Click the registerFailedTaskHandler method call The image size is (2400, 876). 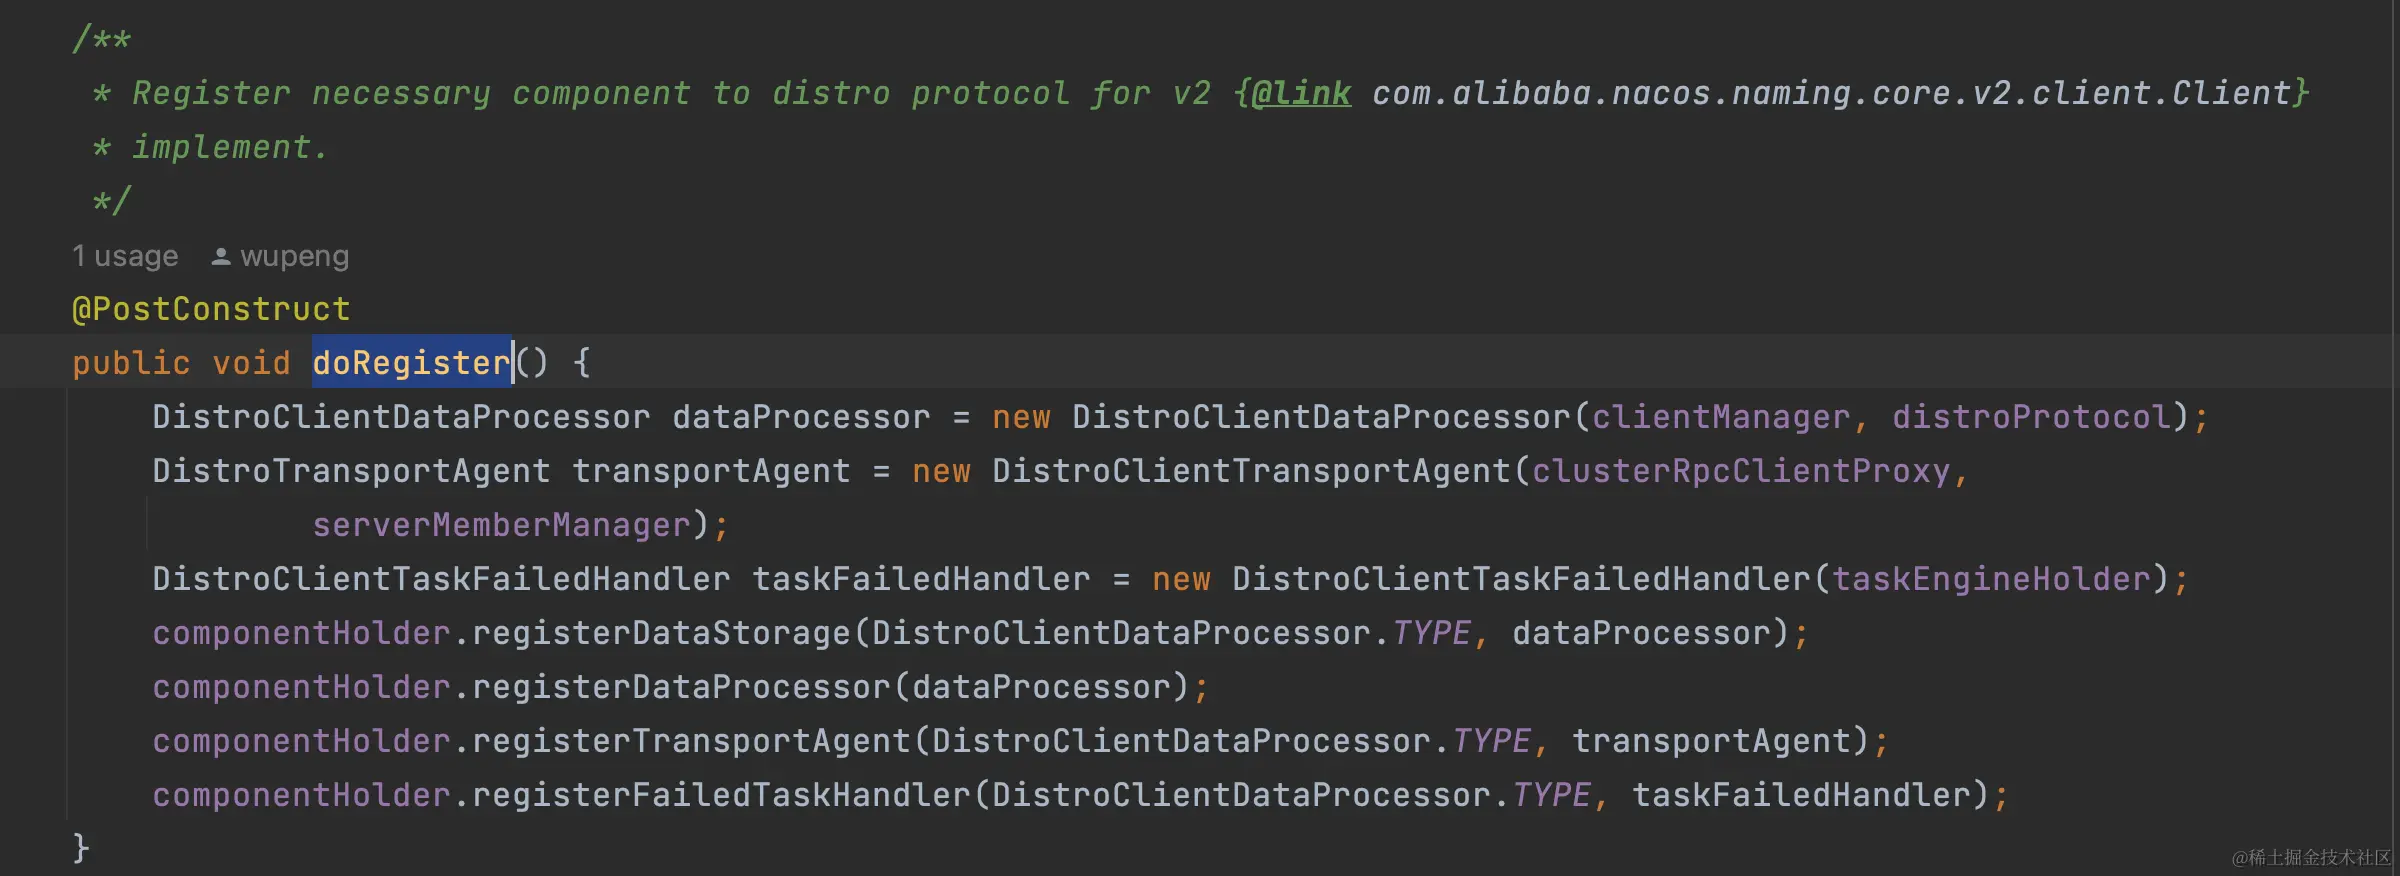tap(721, 795)
